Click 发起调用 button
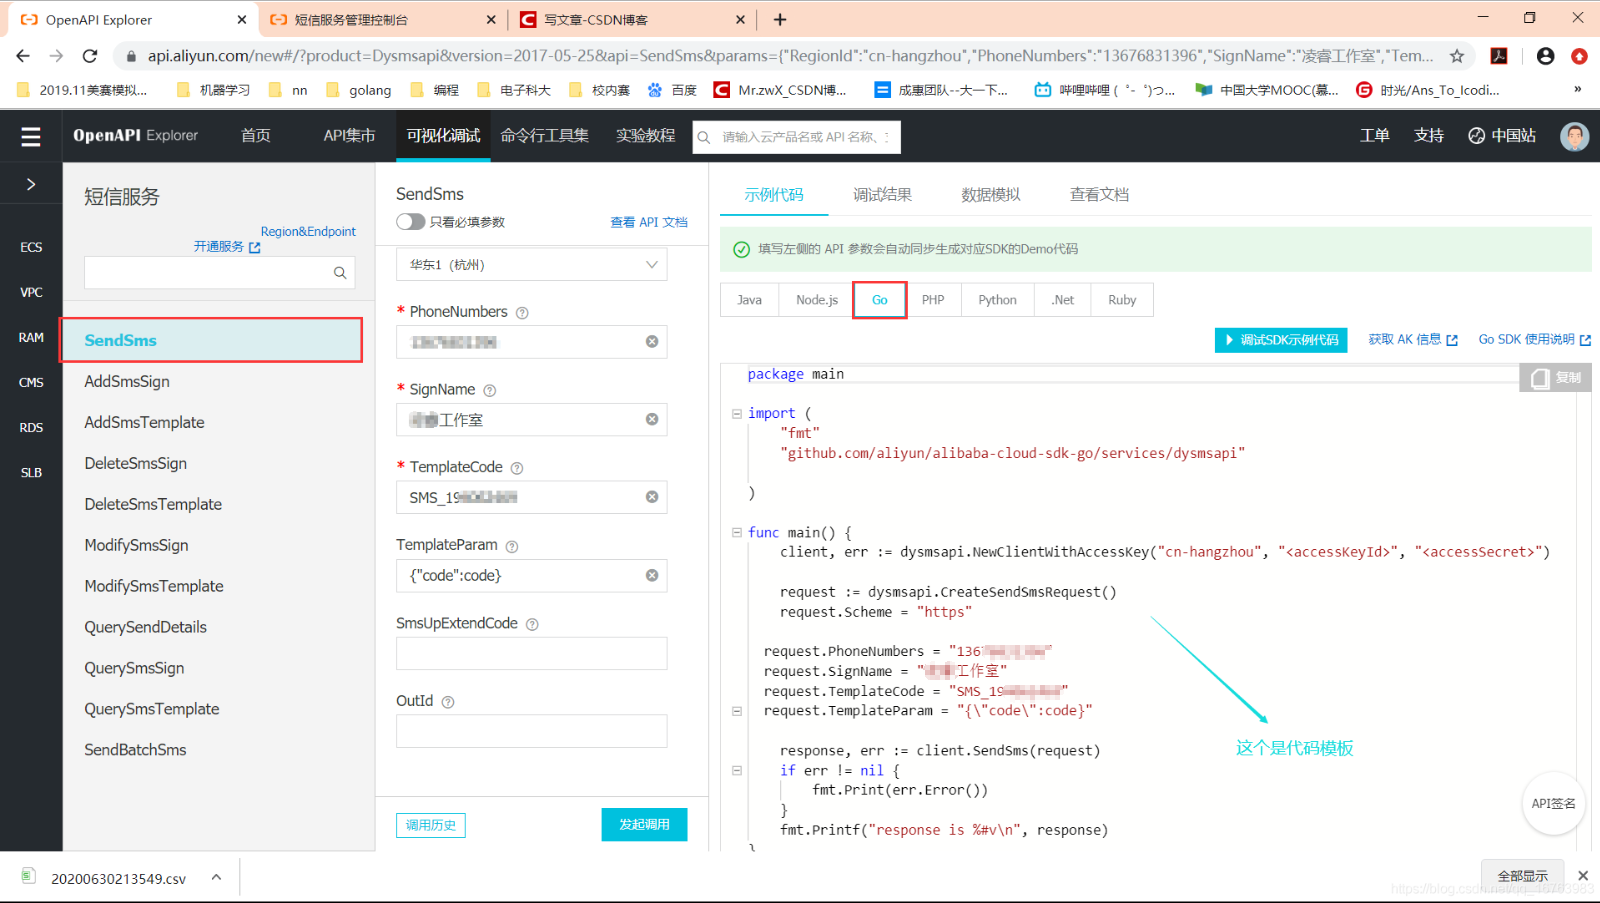 pos(644,825)
